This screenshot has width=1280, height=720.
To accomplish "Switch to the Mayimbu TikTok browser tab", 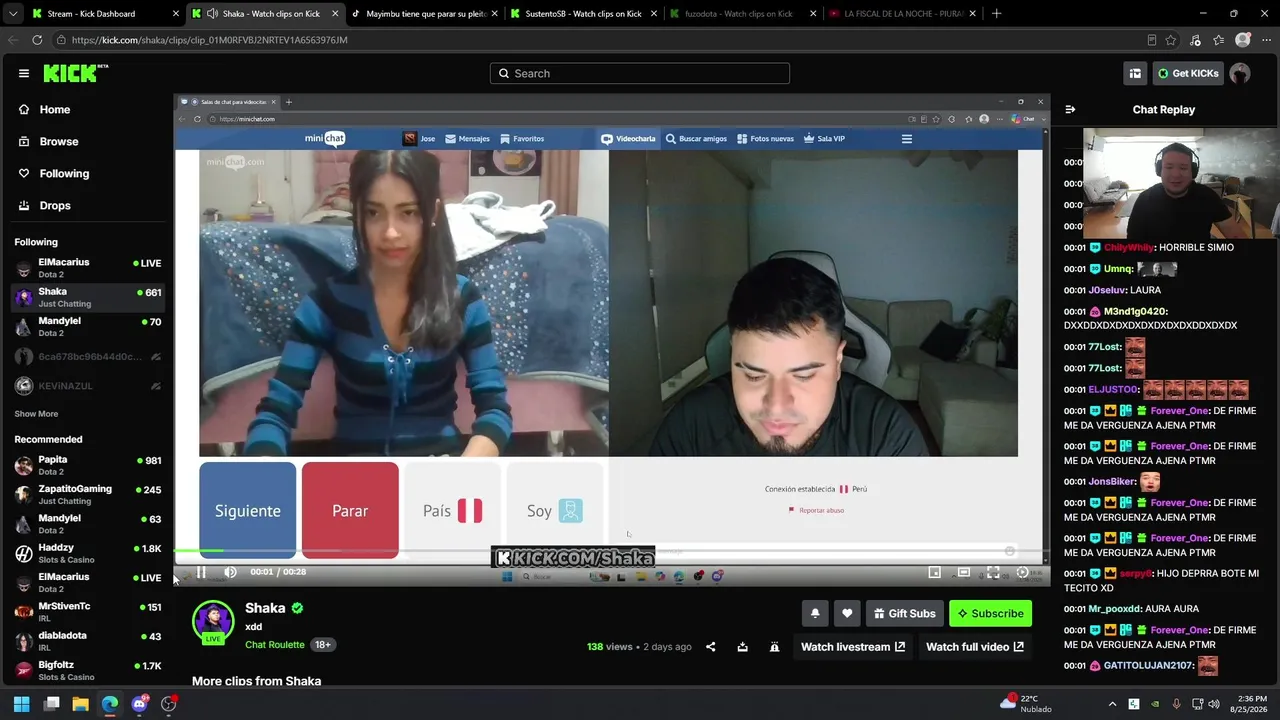I will click(x=426, y=14).
